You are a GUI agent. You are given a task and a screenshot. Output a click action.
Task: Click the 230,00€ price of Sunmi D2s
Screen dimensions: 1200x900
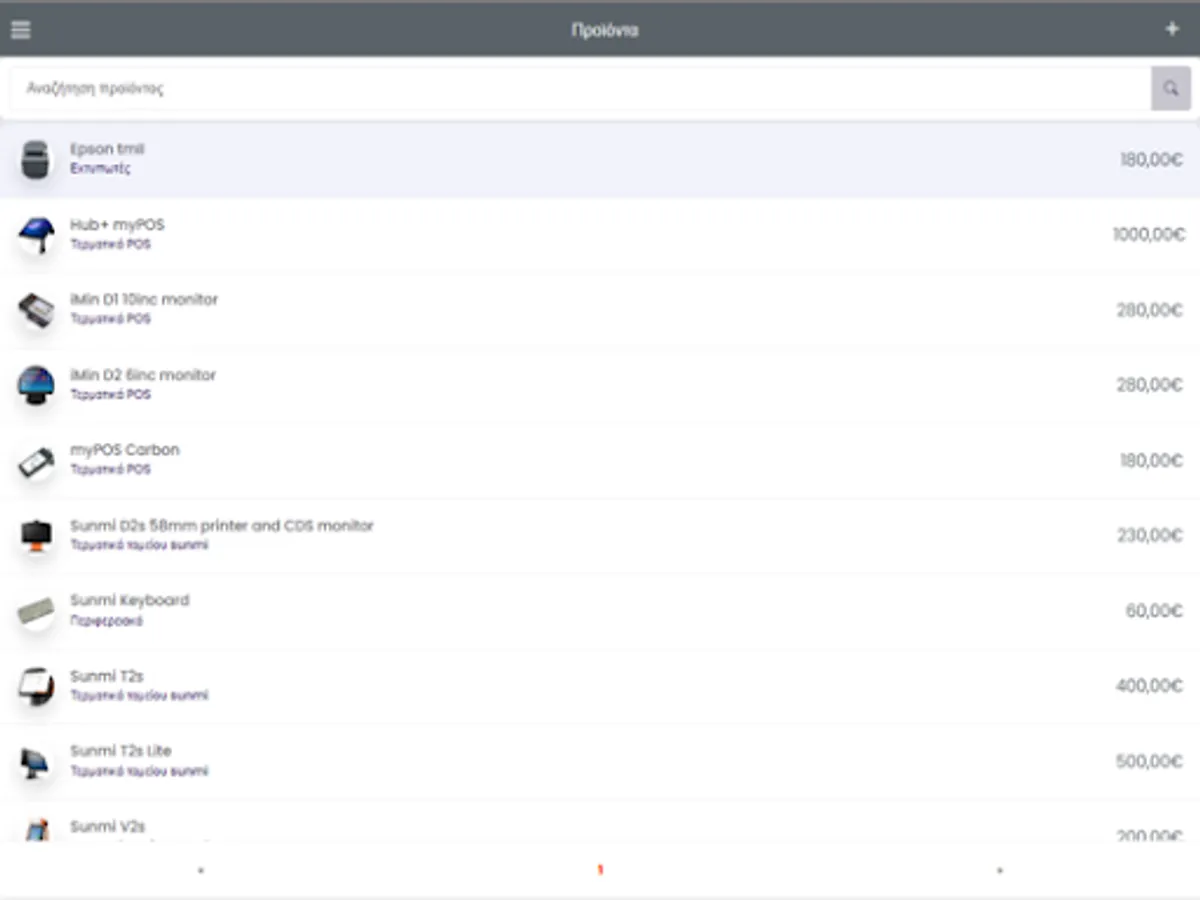(1150, 536)
